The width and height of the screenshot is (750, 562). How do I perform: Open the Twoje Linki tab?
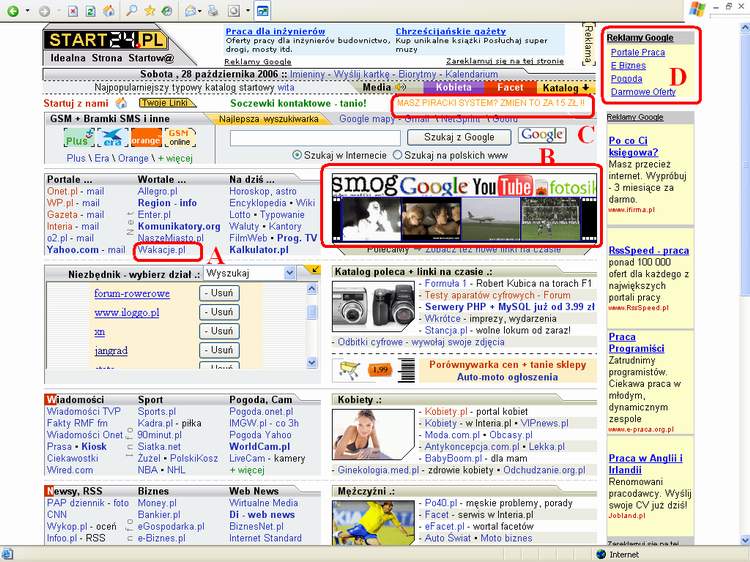[165, 103]
